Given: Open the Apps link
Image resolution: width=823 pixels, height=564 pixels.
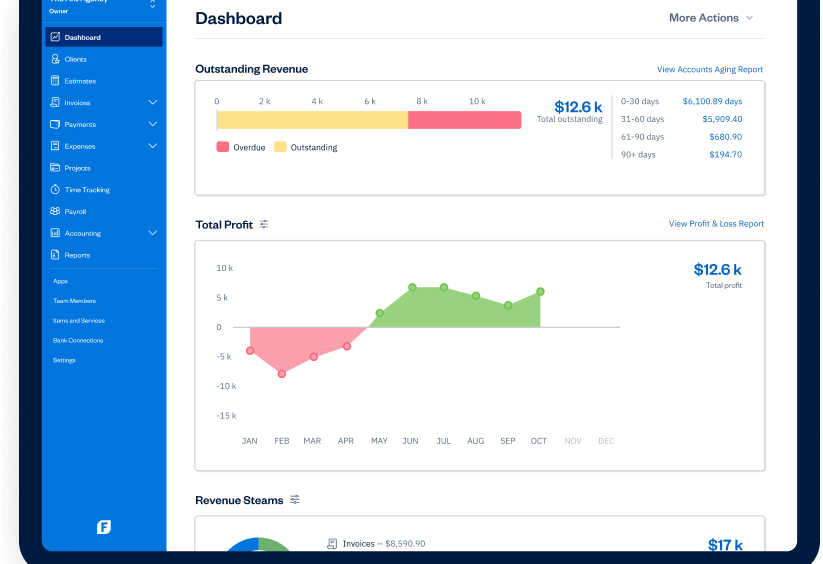Looking at the screenshot, I should pyautogui.click(x=60, y=281).
